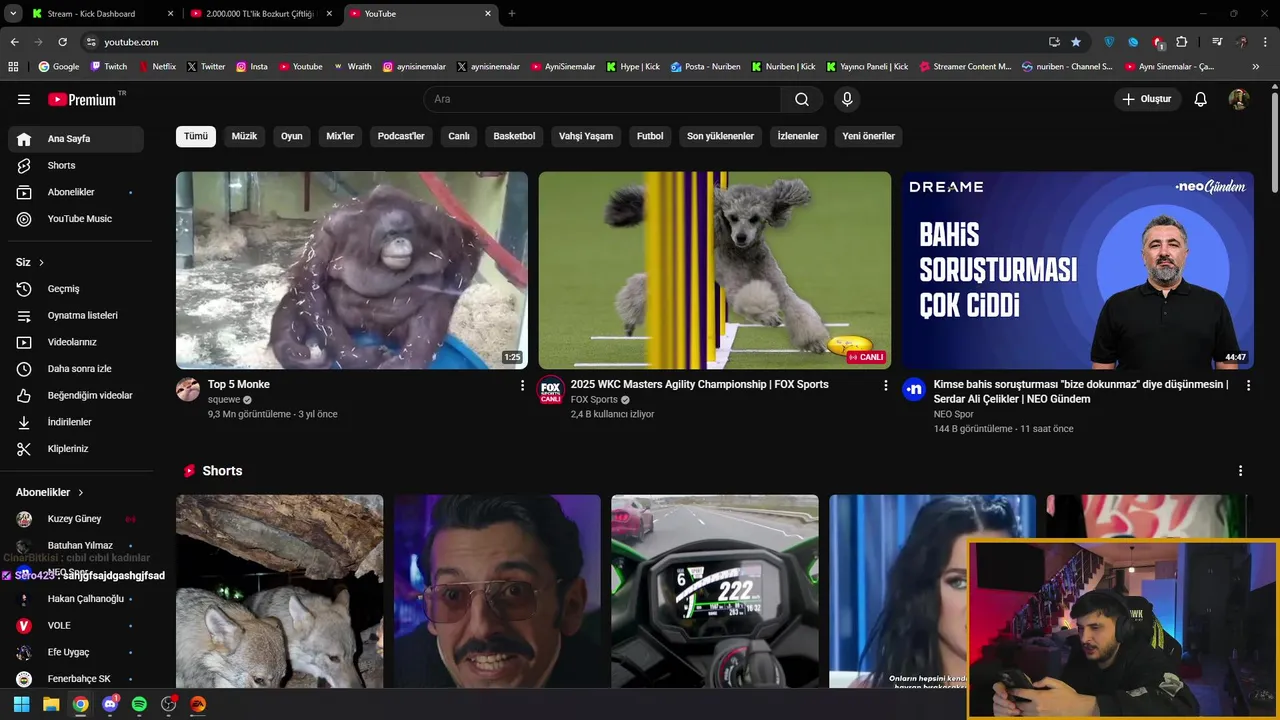Open Abonelikler in the sidebar
Screen dimensions: 1280x720
pos(76,192)
